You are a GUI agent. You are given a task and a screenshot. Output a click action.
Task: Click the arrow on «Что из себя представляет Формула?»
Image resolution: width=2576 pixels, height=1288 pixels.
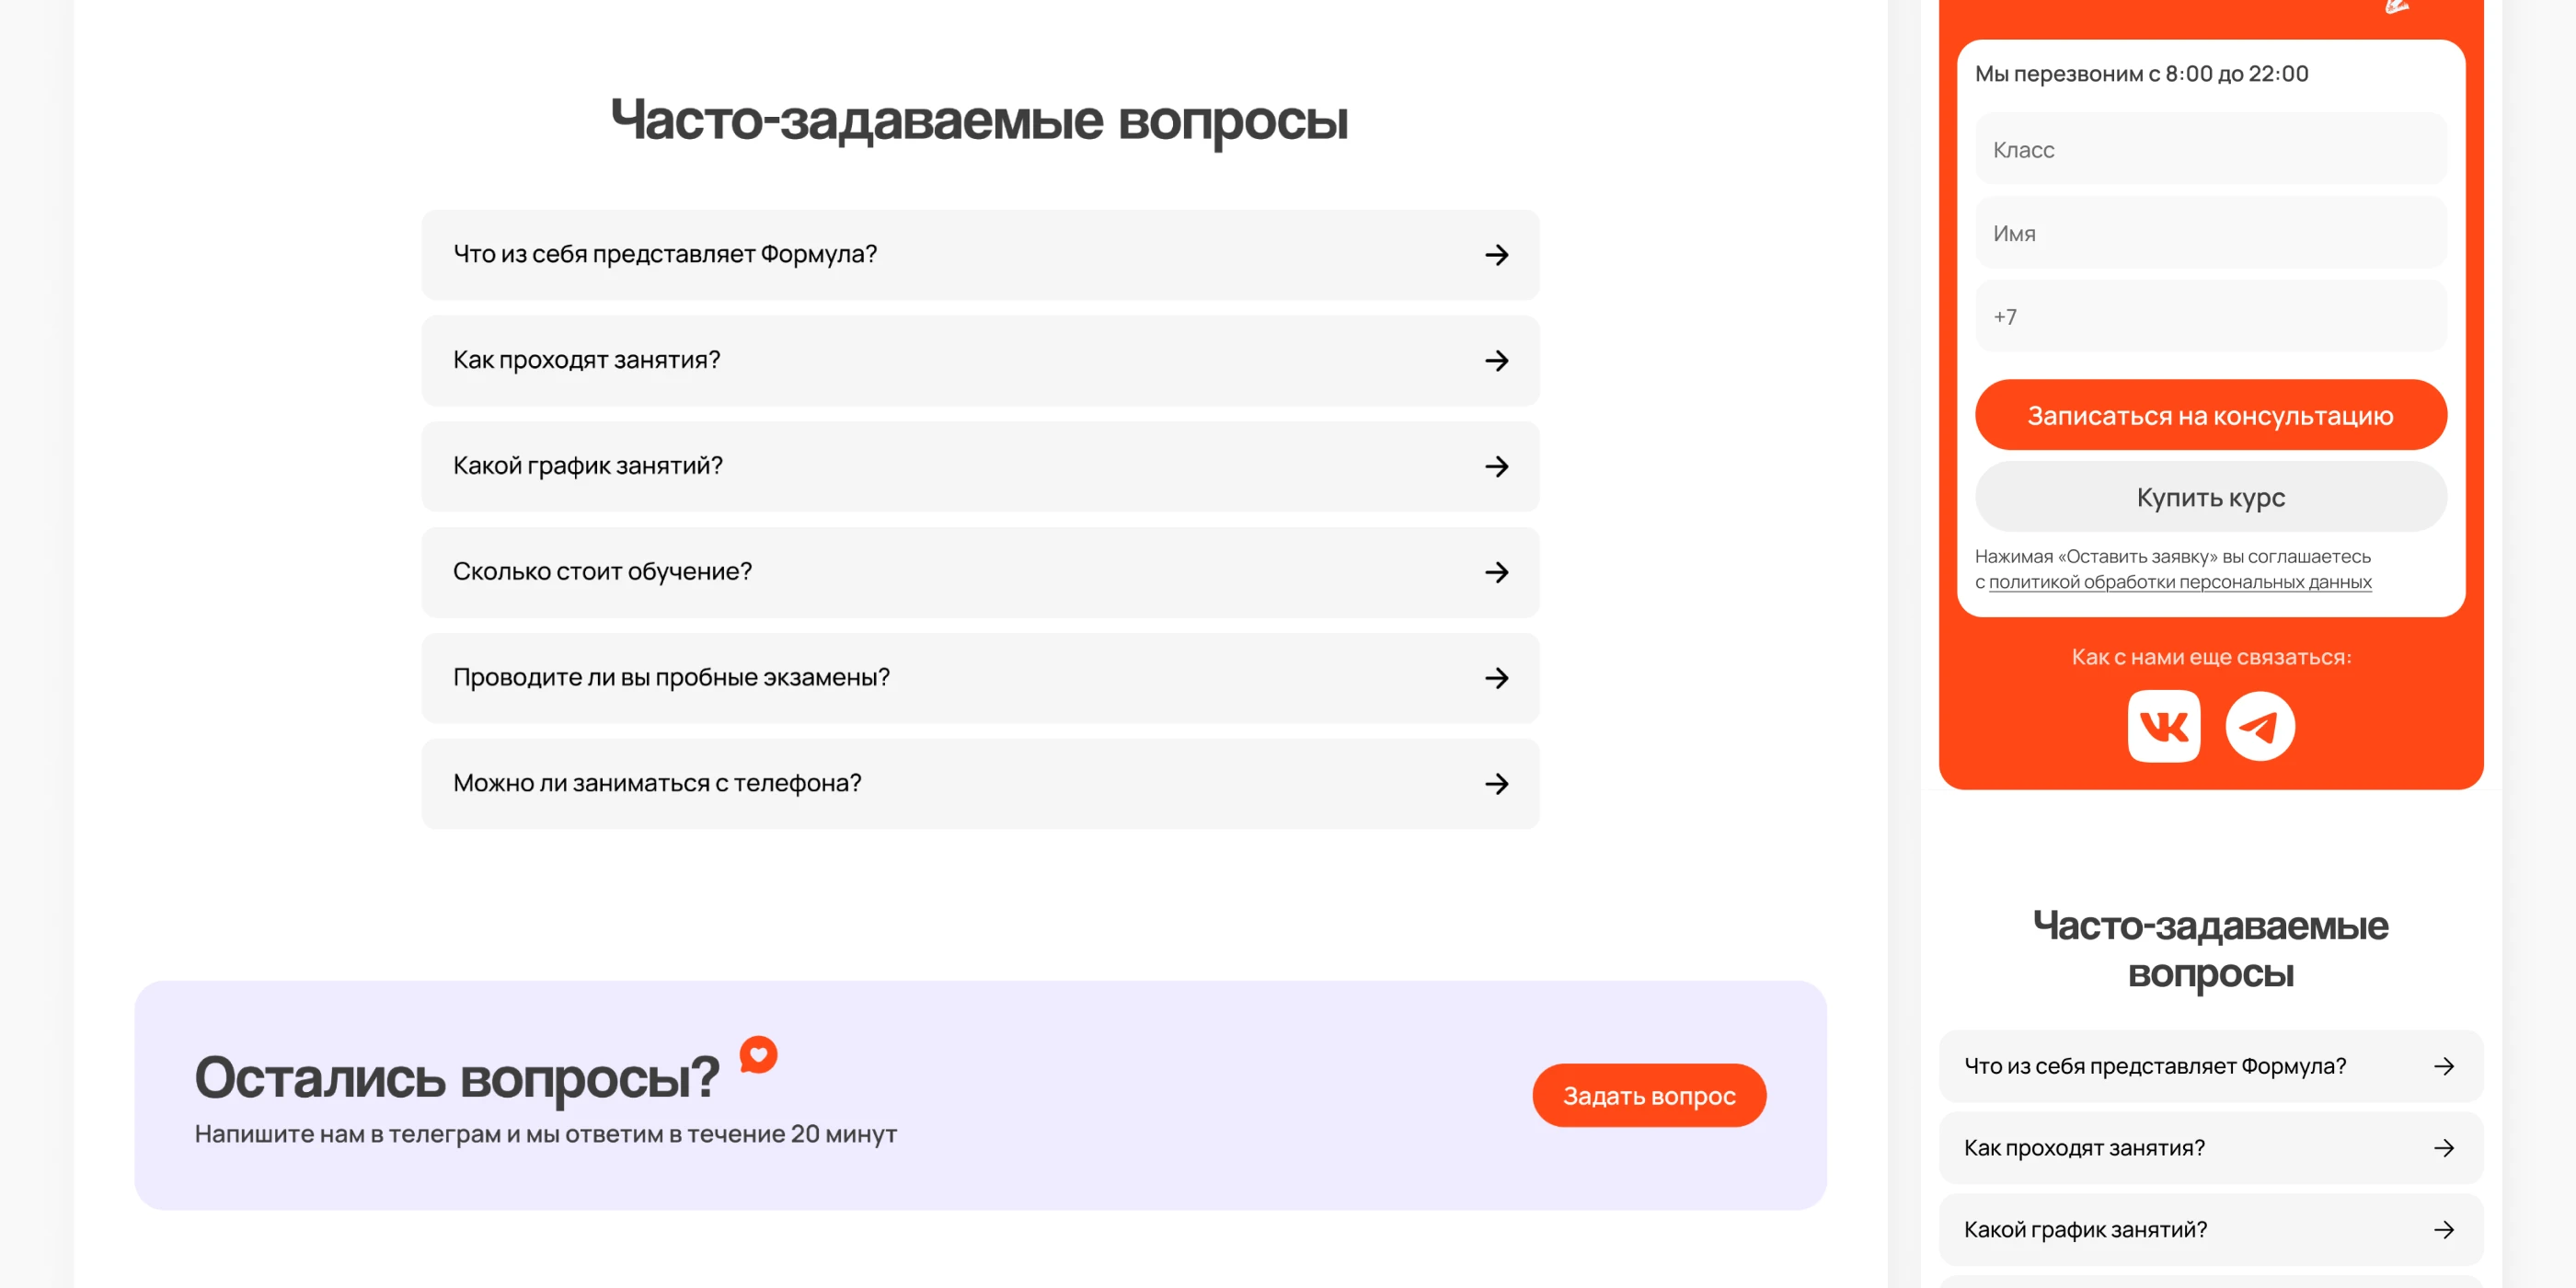click(1495, 256)
